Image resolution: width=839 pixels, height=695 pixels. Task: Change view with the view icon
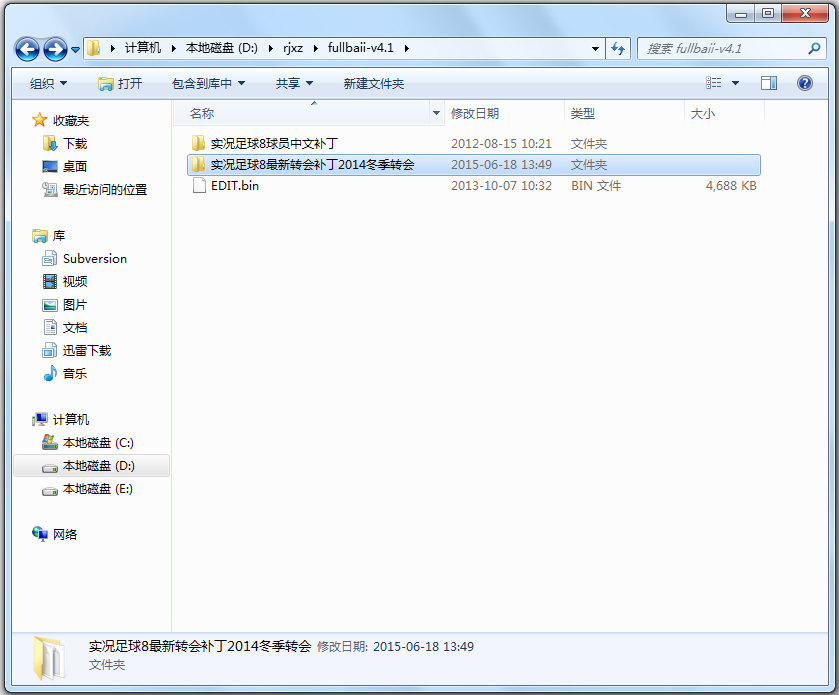[x=714, y=83]
